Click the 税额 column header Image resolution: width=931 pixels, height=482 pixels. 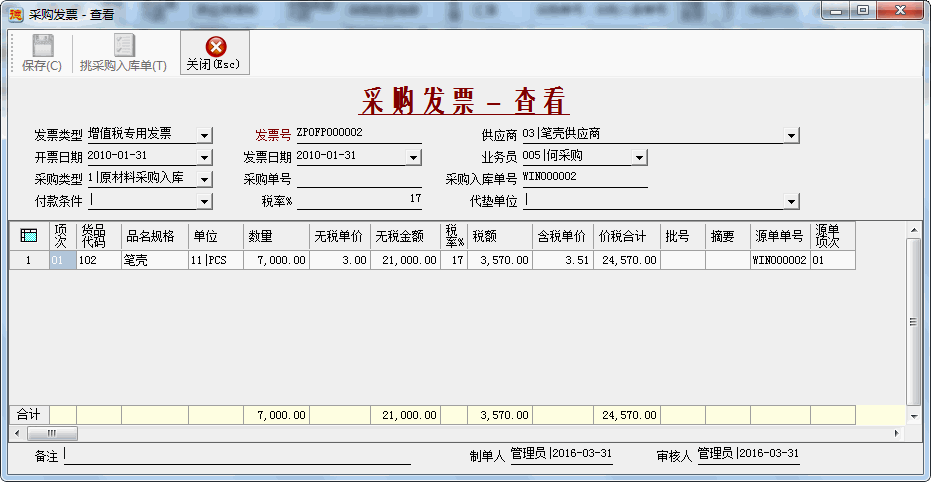tap(500, 236)
